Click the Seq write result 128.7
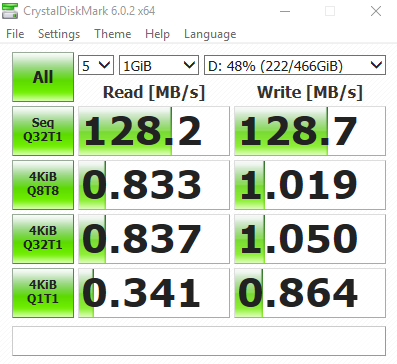This screenshot has width=397, height=364. [x=310, y=131]
